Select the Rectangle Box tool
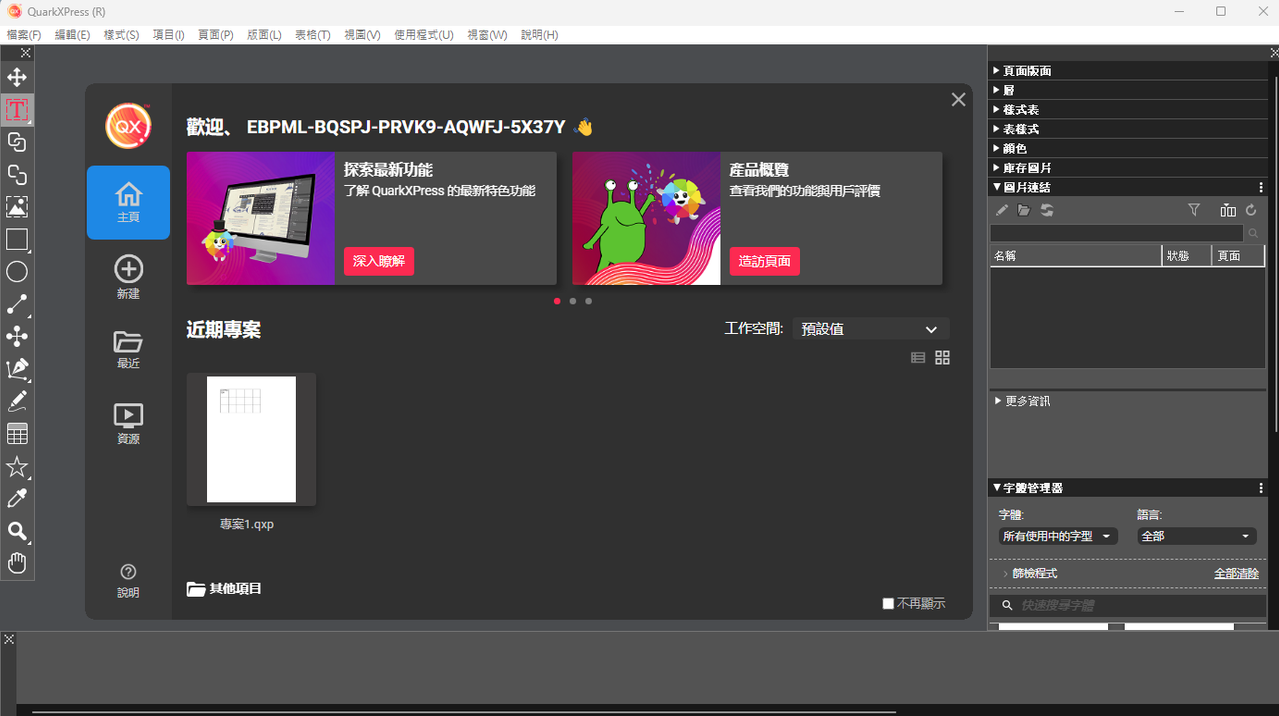Viewport: 1279px width, 716px height. [x=17, y=239]
